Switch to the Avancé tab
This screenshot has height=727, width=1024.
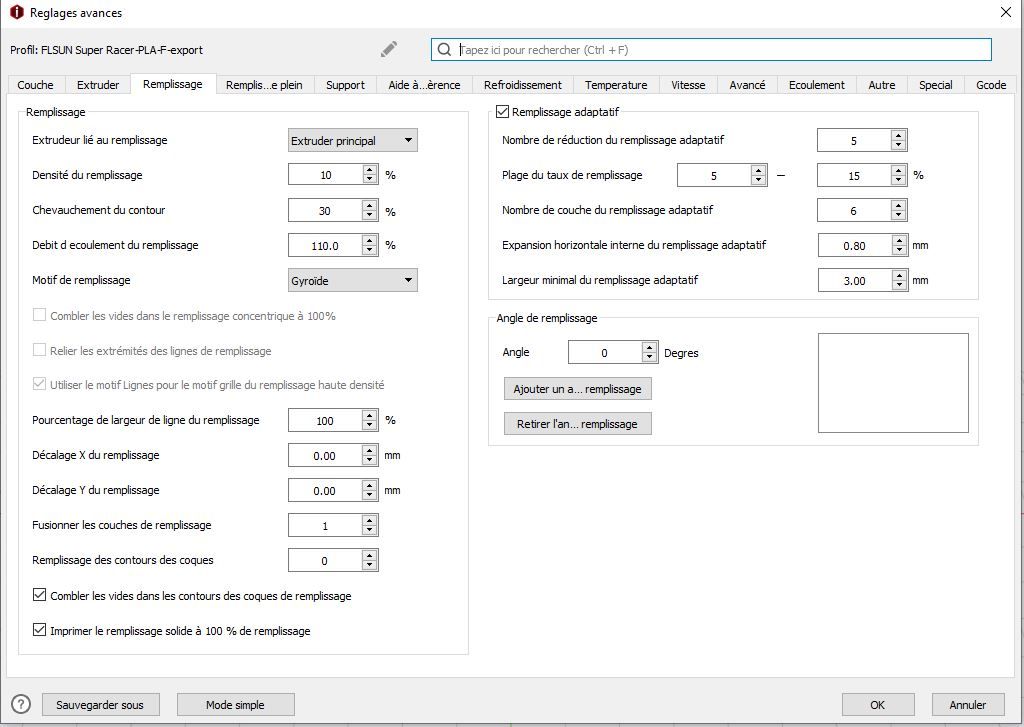747,85
